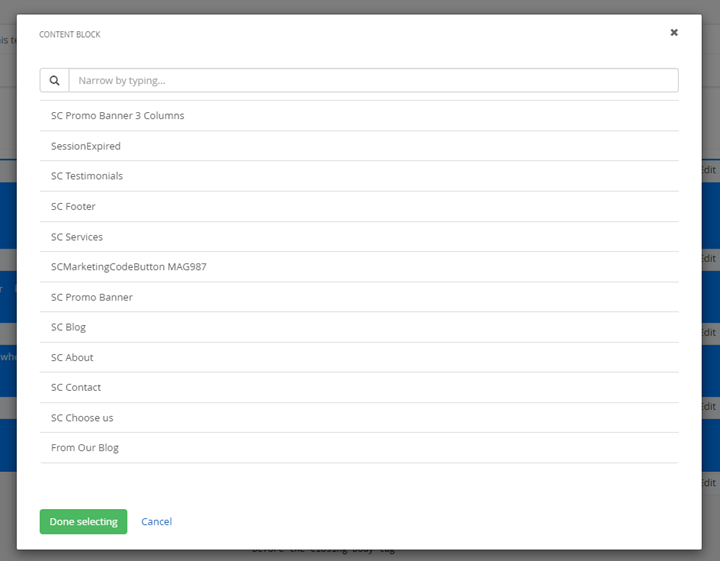Click the bottom Edit link behind dialog
This screenshot has width=720, height=561.
[x=709, y=483]
